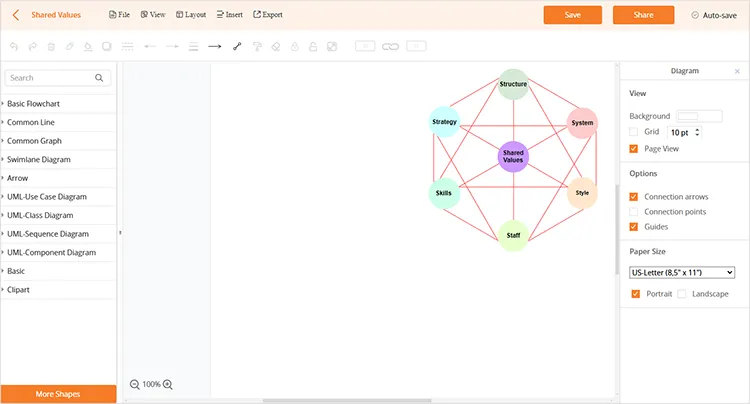This screenshot has height=404, width=750.
Task: Click the undo arrow icon
Action: [x=14, y=46]
